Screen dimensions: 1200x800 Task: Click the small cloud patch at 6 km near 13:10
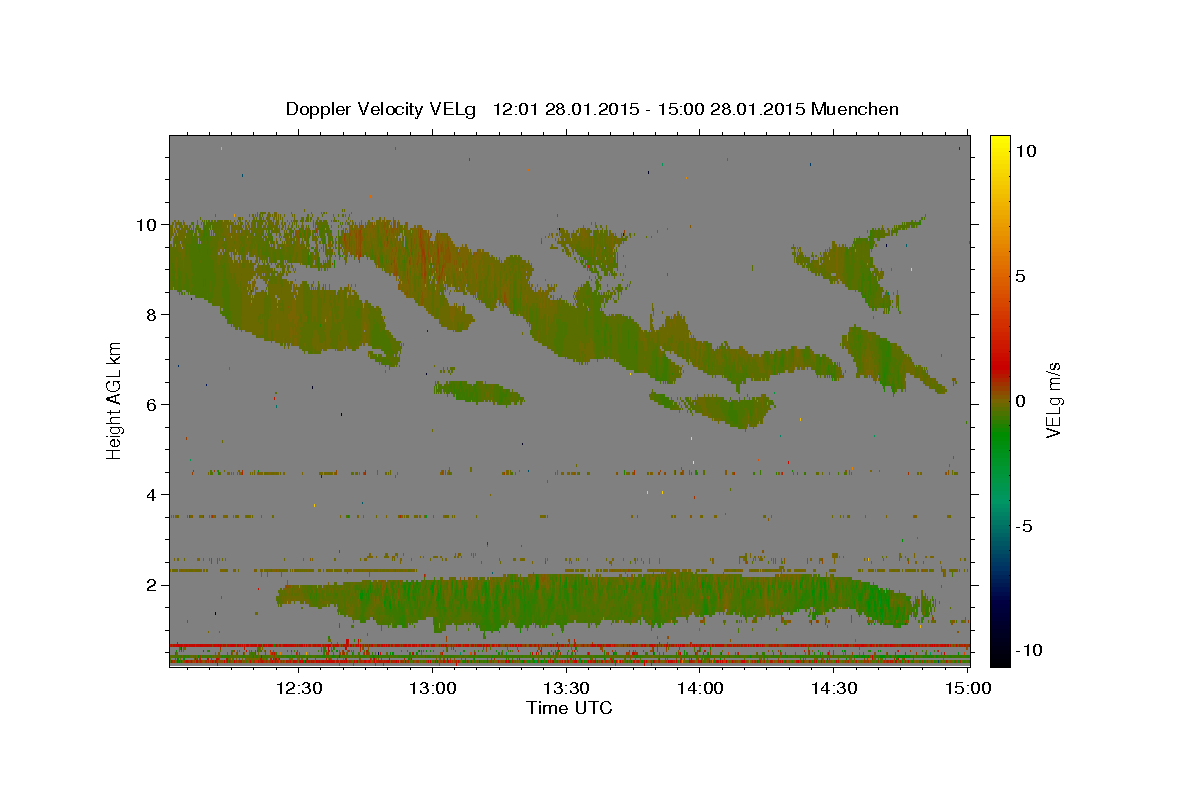[x=478, y=391]
